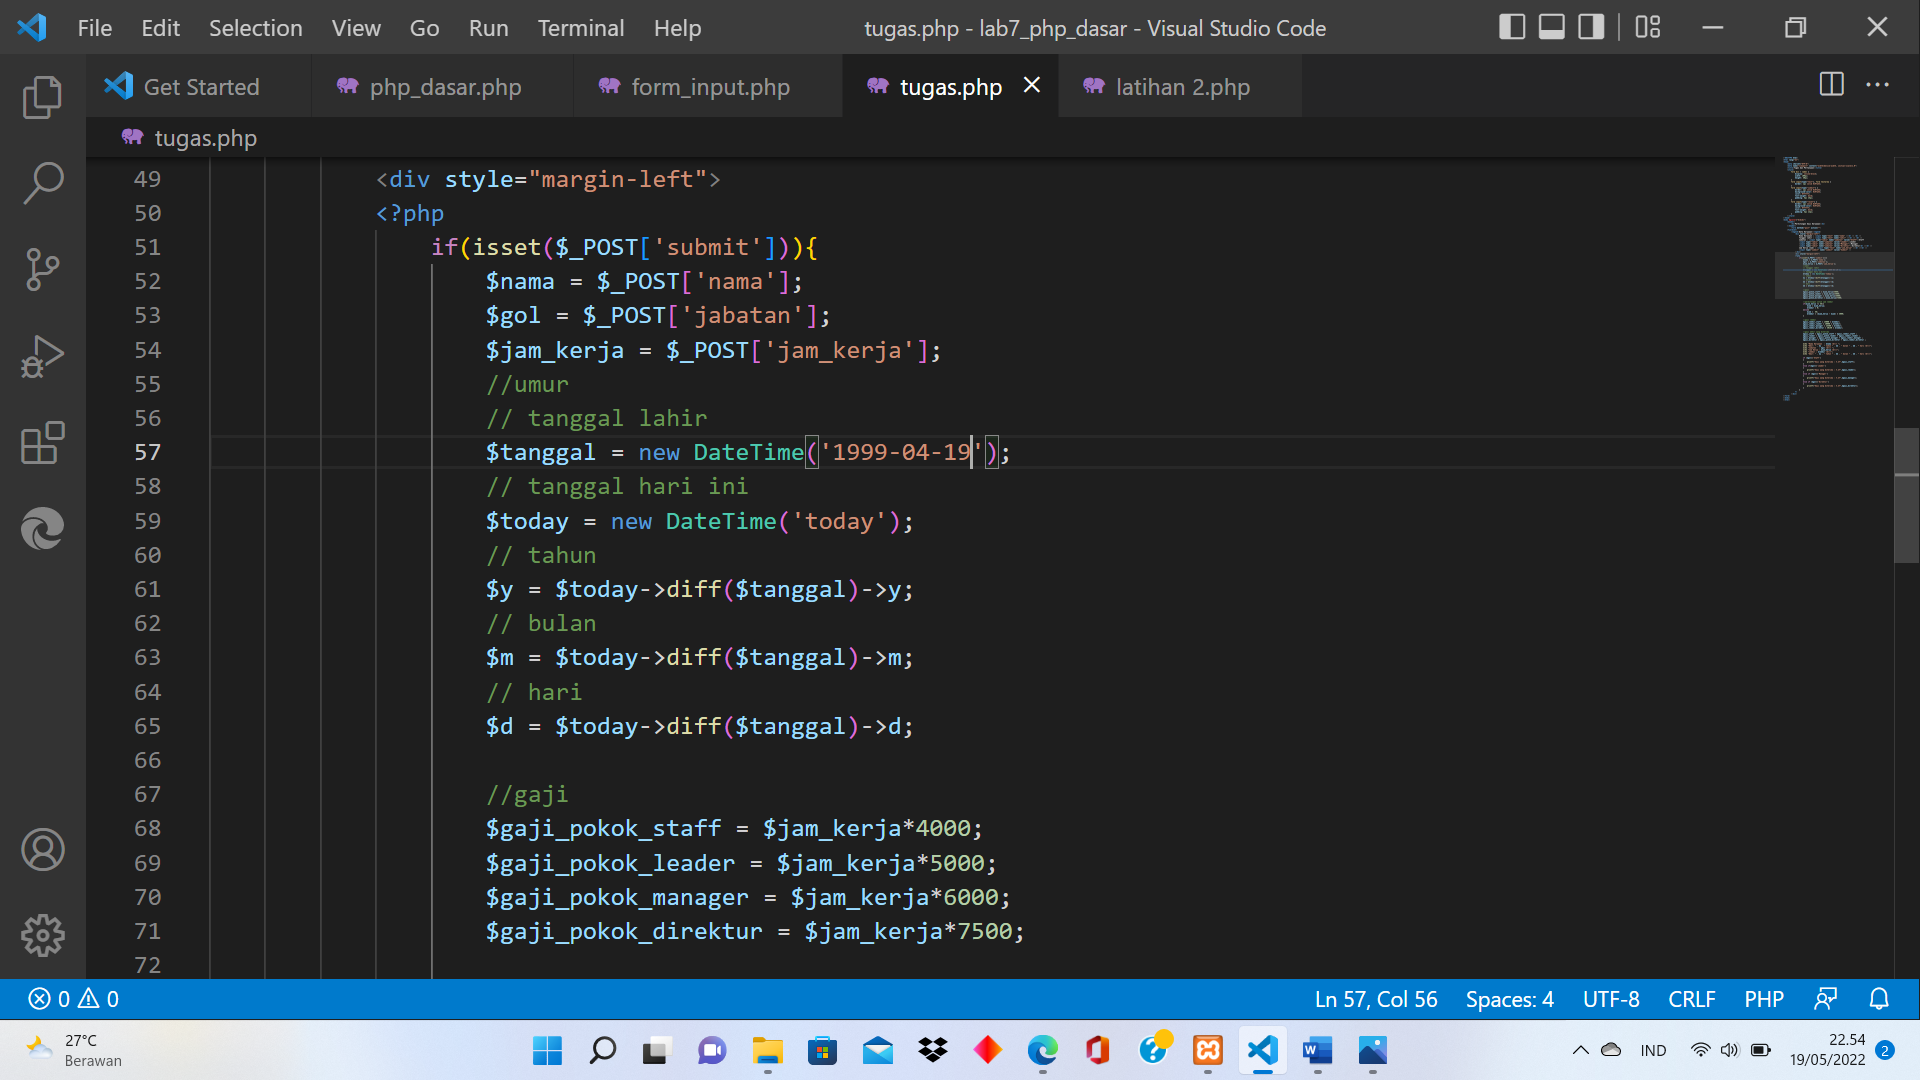The image size is (1920, 1080).
Task: Click Spaces: 4 indentation setting
Action: click(x=1509, y=998)
